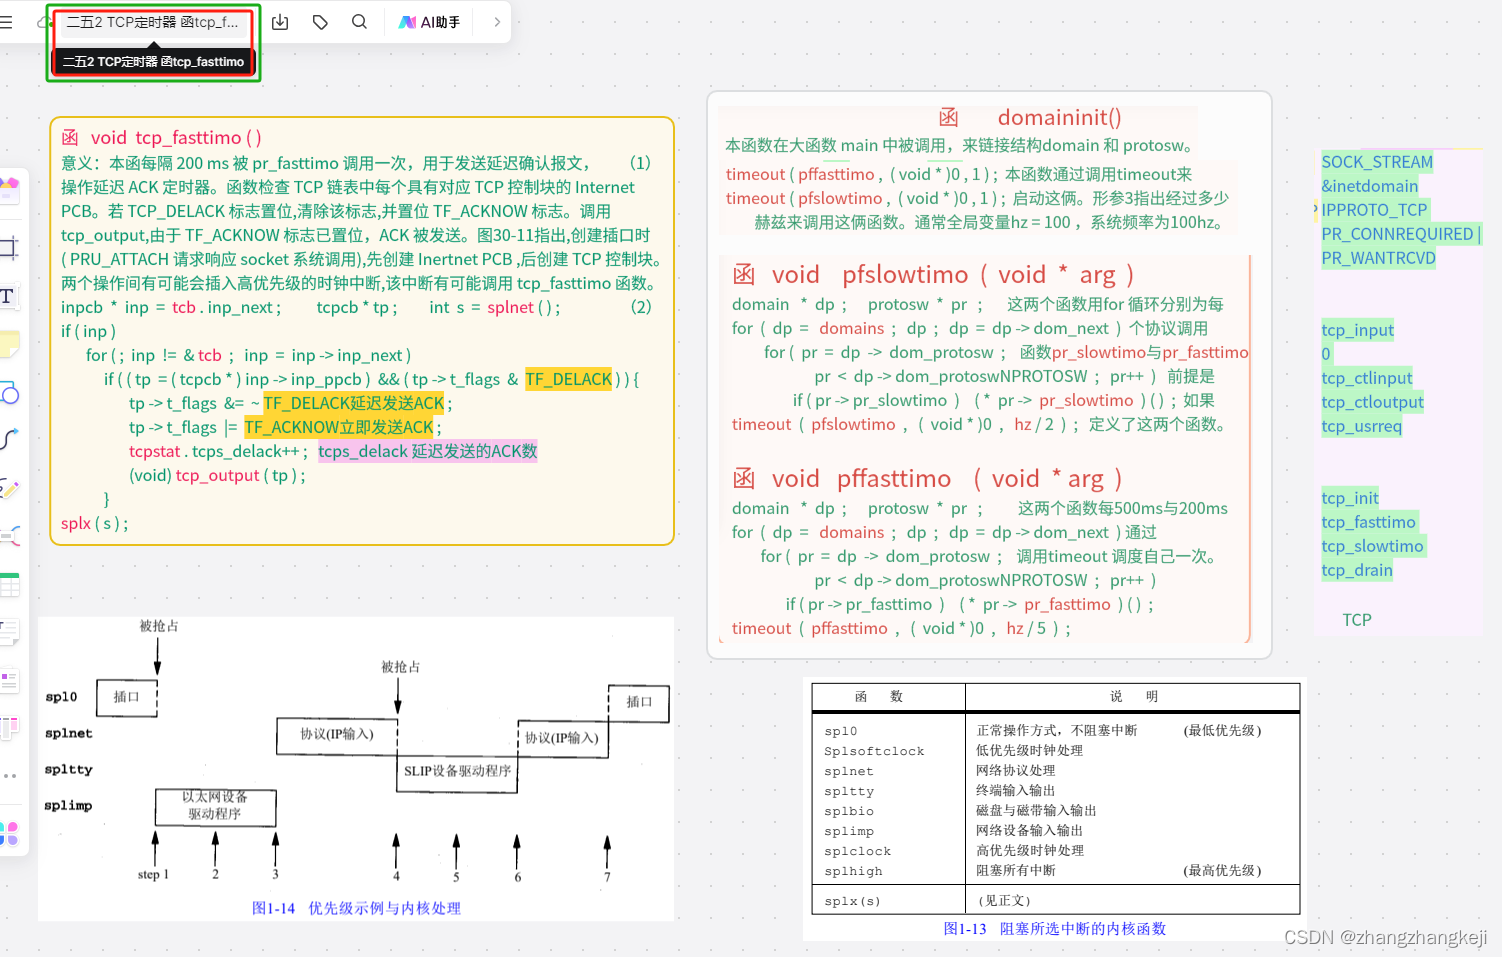The image size is (1502, 957).
Task: Click 'PR_CONNREQUIRED |' highlighted text
Action: click(1401, 234)
